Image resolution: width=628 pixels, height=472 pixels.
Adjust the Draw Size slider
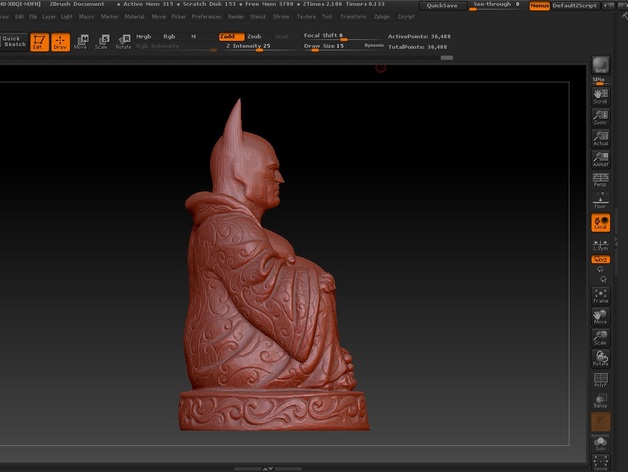(x=331, y=46)
